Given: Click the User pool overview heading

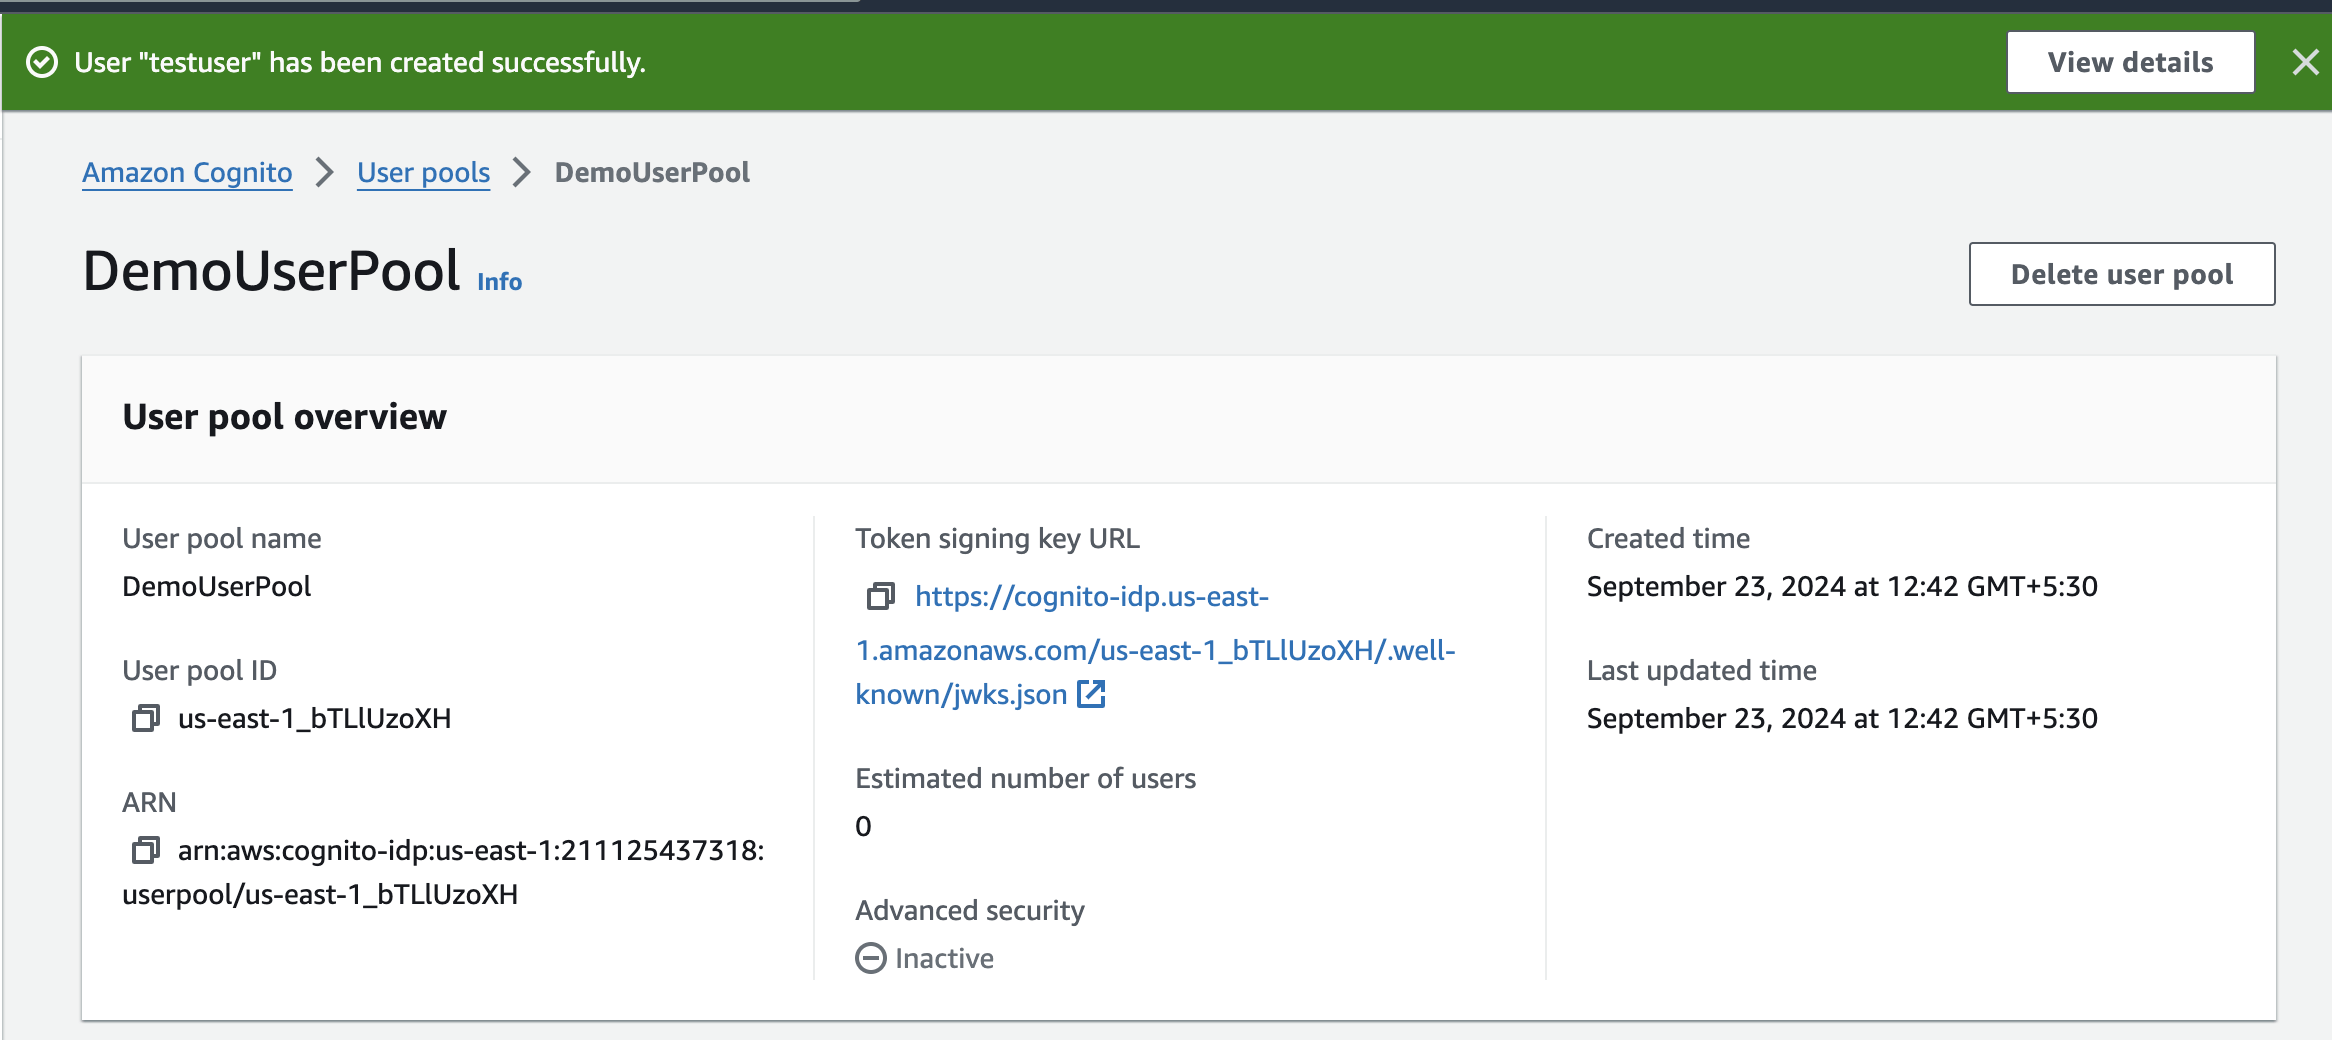Looking at the screenshot, I should (x=285, y=417).
